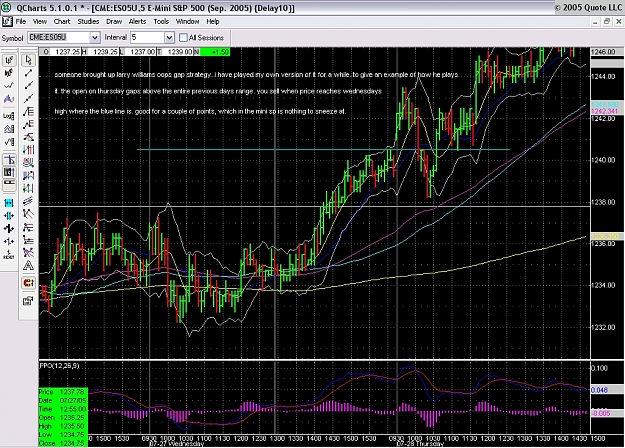Activate the crosshair cursor tool icon
Image resolution: width=625 pixels, height=448 pixels.
point(9,160)
